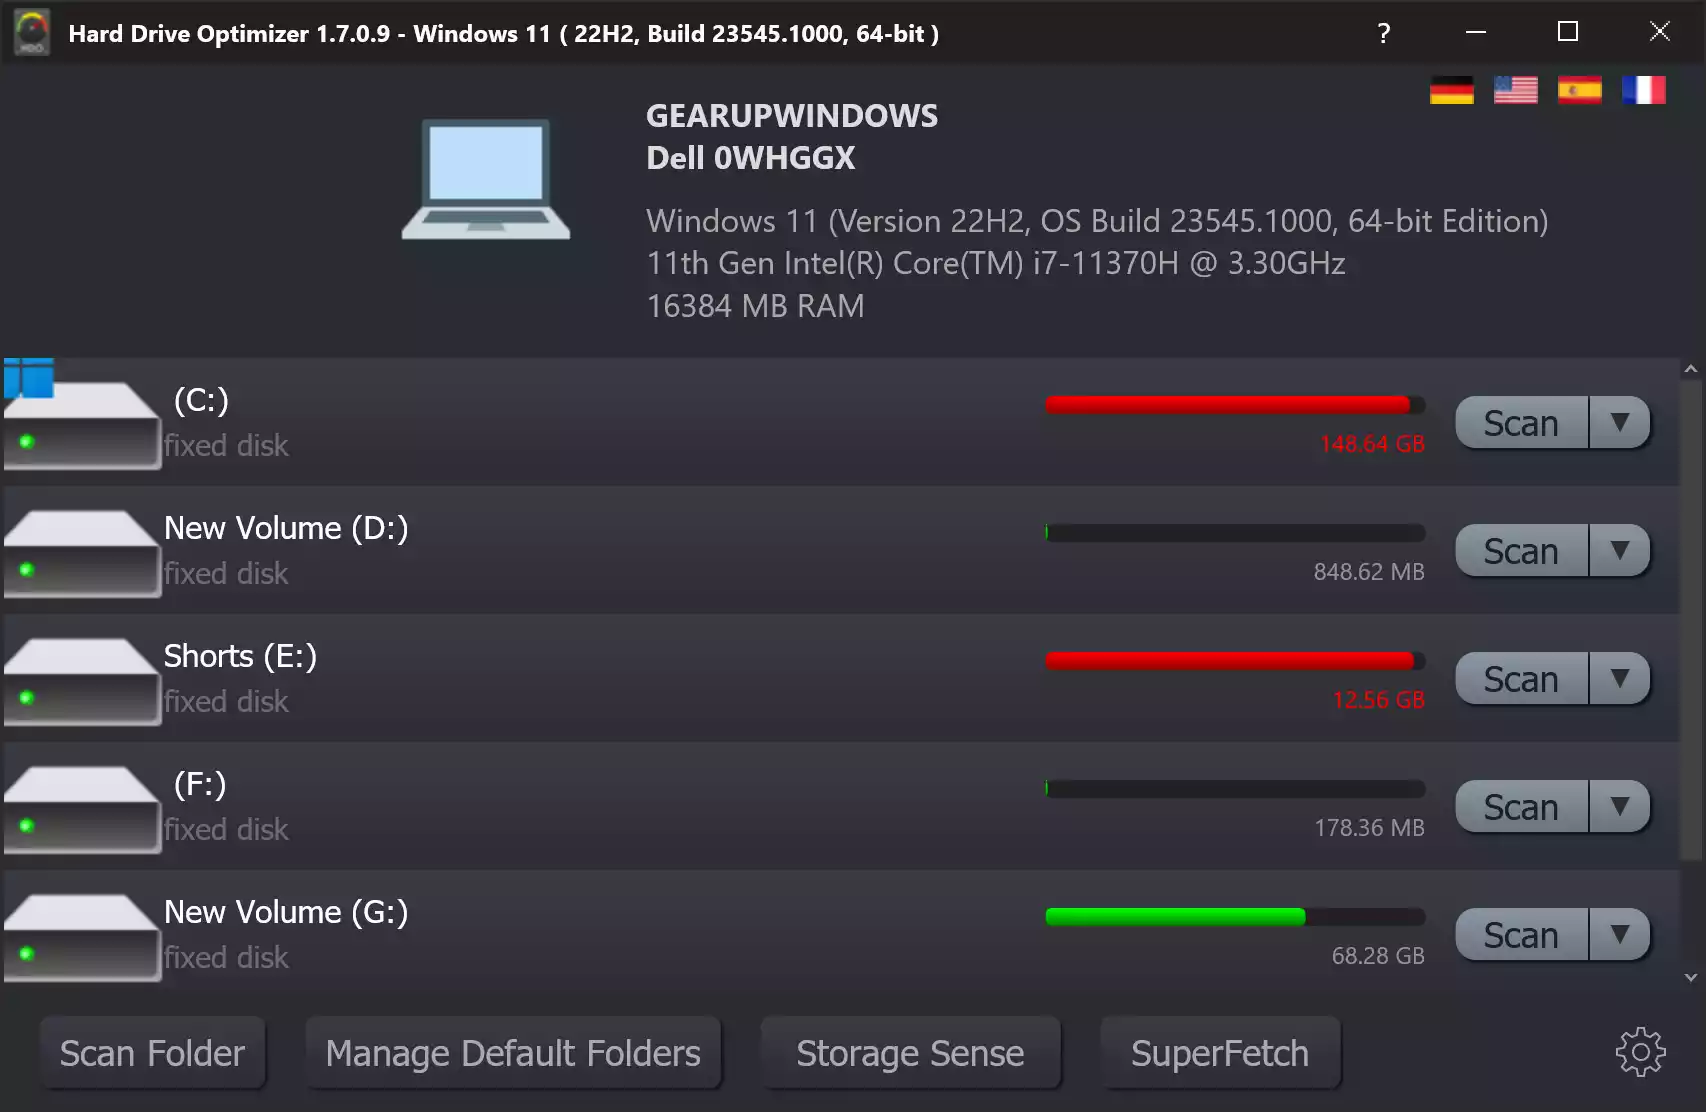Click the question mark help icon
Screen dimensions: 1706x1112
[1384, 33]
